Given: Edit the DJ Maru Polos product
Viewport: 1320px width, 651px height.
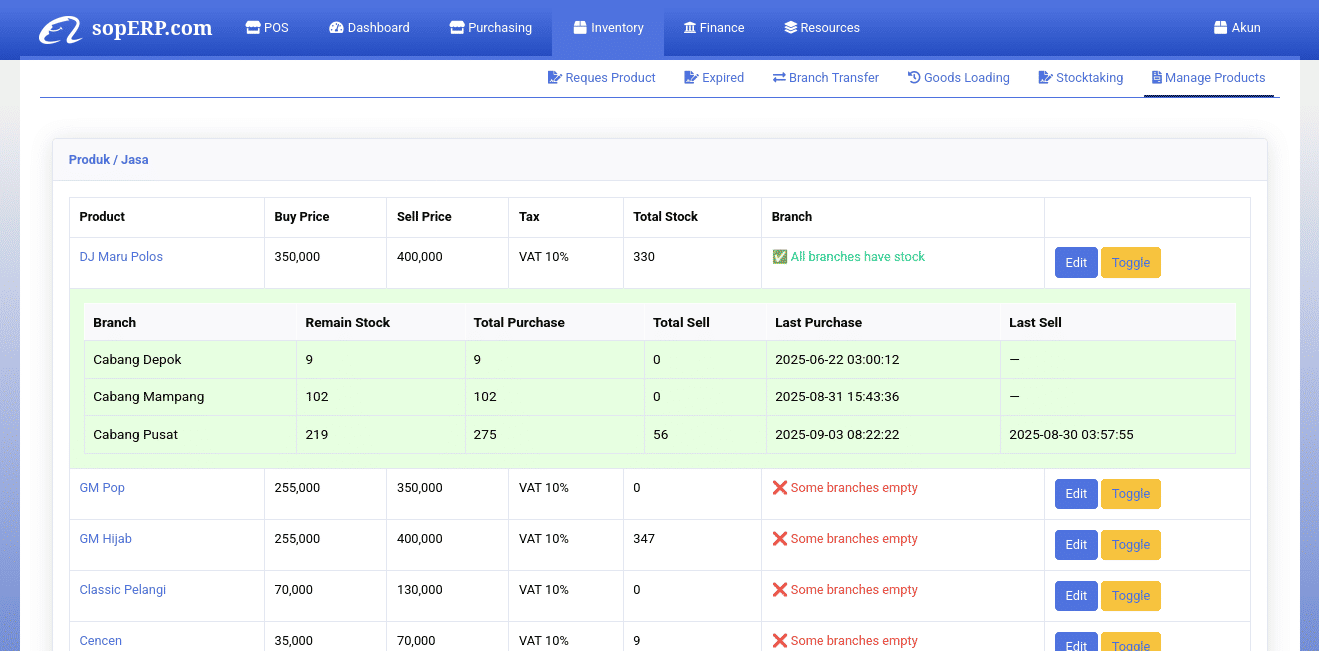Looking at the screenshot, I should tap(1075, 263).
